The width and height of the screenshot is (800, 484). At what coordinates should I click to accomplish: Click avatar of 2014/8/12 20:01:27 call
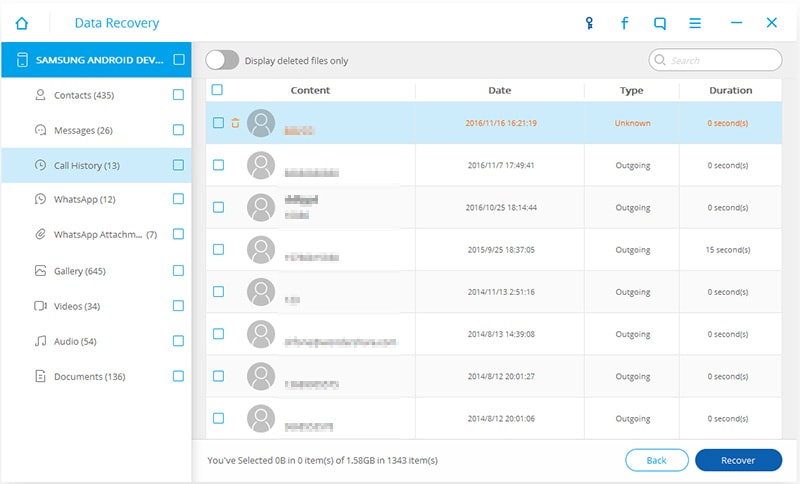261,376
